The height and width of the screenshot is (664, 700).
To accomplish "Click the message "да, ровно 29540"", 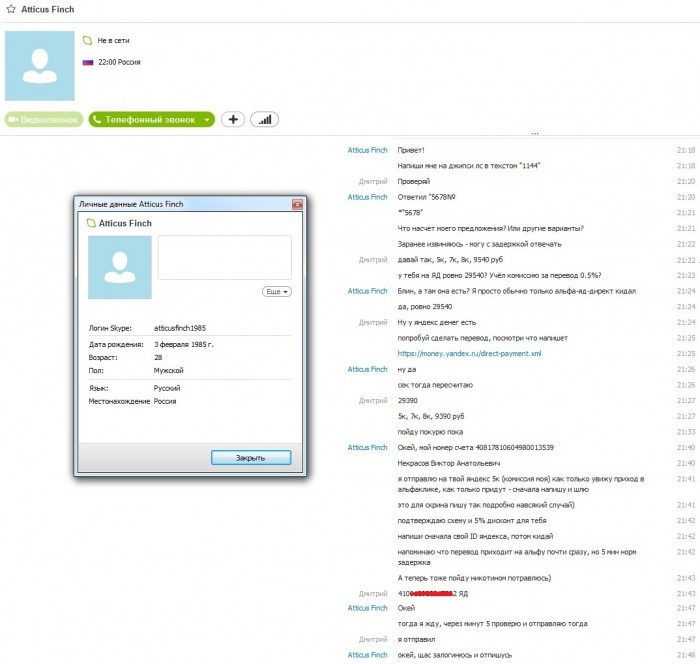I will pos(425,307).
